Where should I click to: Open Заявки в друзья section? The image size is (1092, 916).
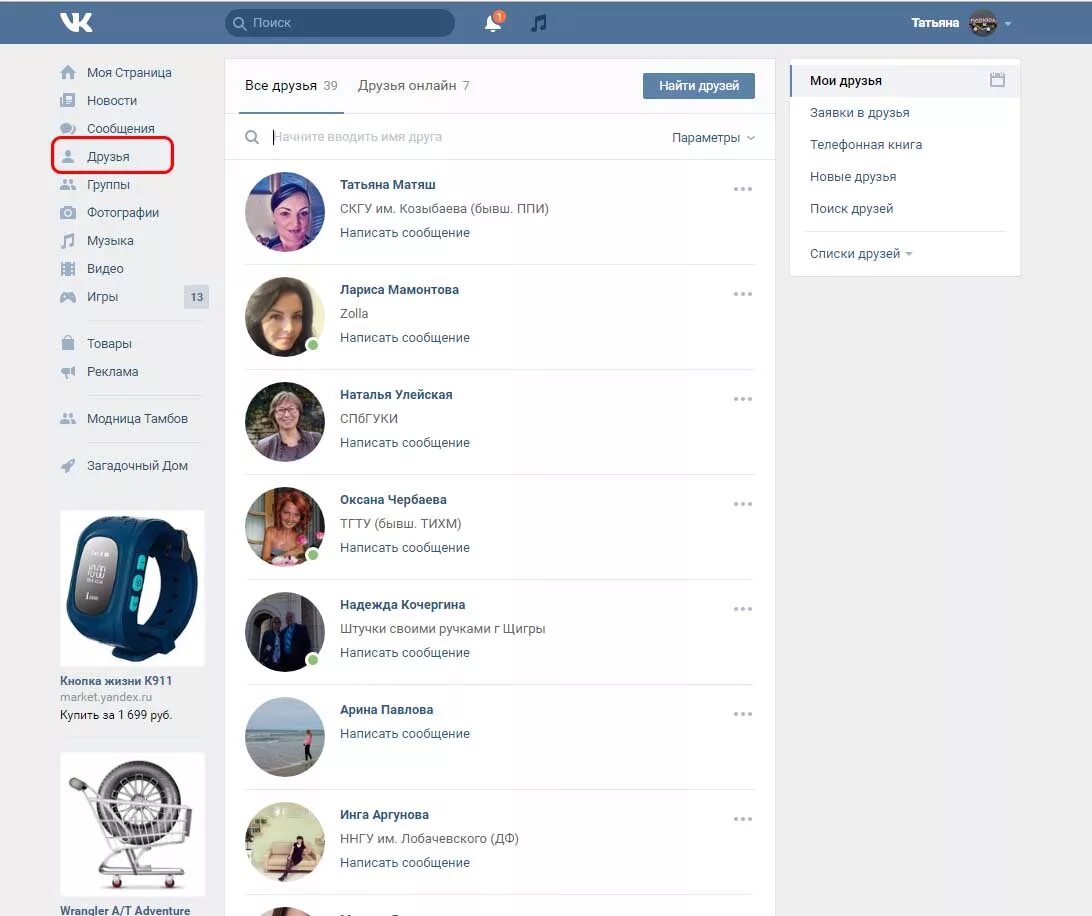click(859, 113)
